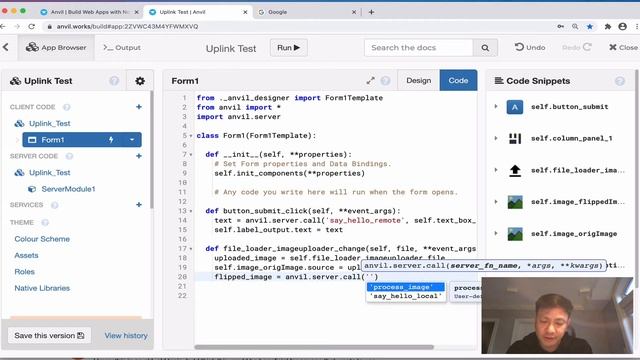Open app settings gear icon
Image resolution: width=640 pixels, height=360 pixels.
coord(140,81)
